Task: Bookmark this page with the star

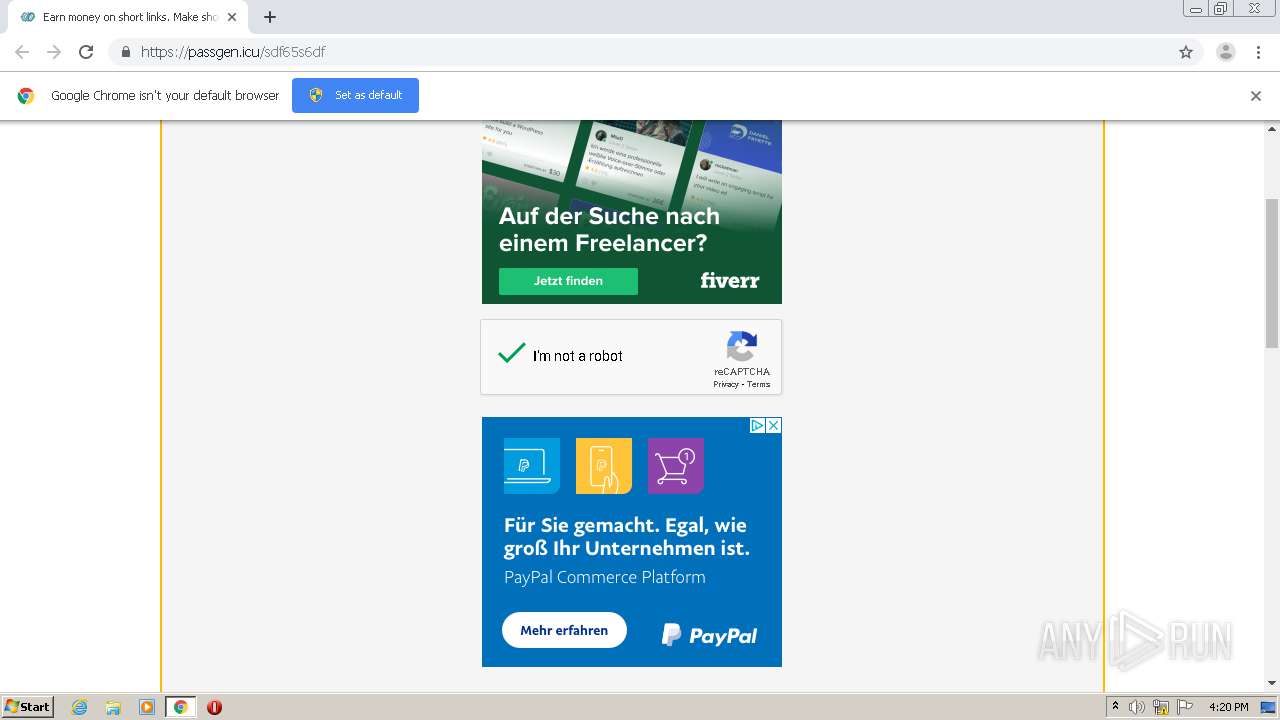Action: click(x=1186, y=52)
